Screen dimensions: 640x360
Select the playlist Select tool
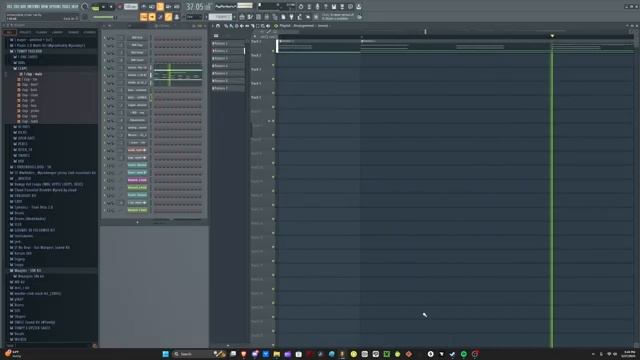258,26
